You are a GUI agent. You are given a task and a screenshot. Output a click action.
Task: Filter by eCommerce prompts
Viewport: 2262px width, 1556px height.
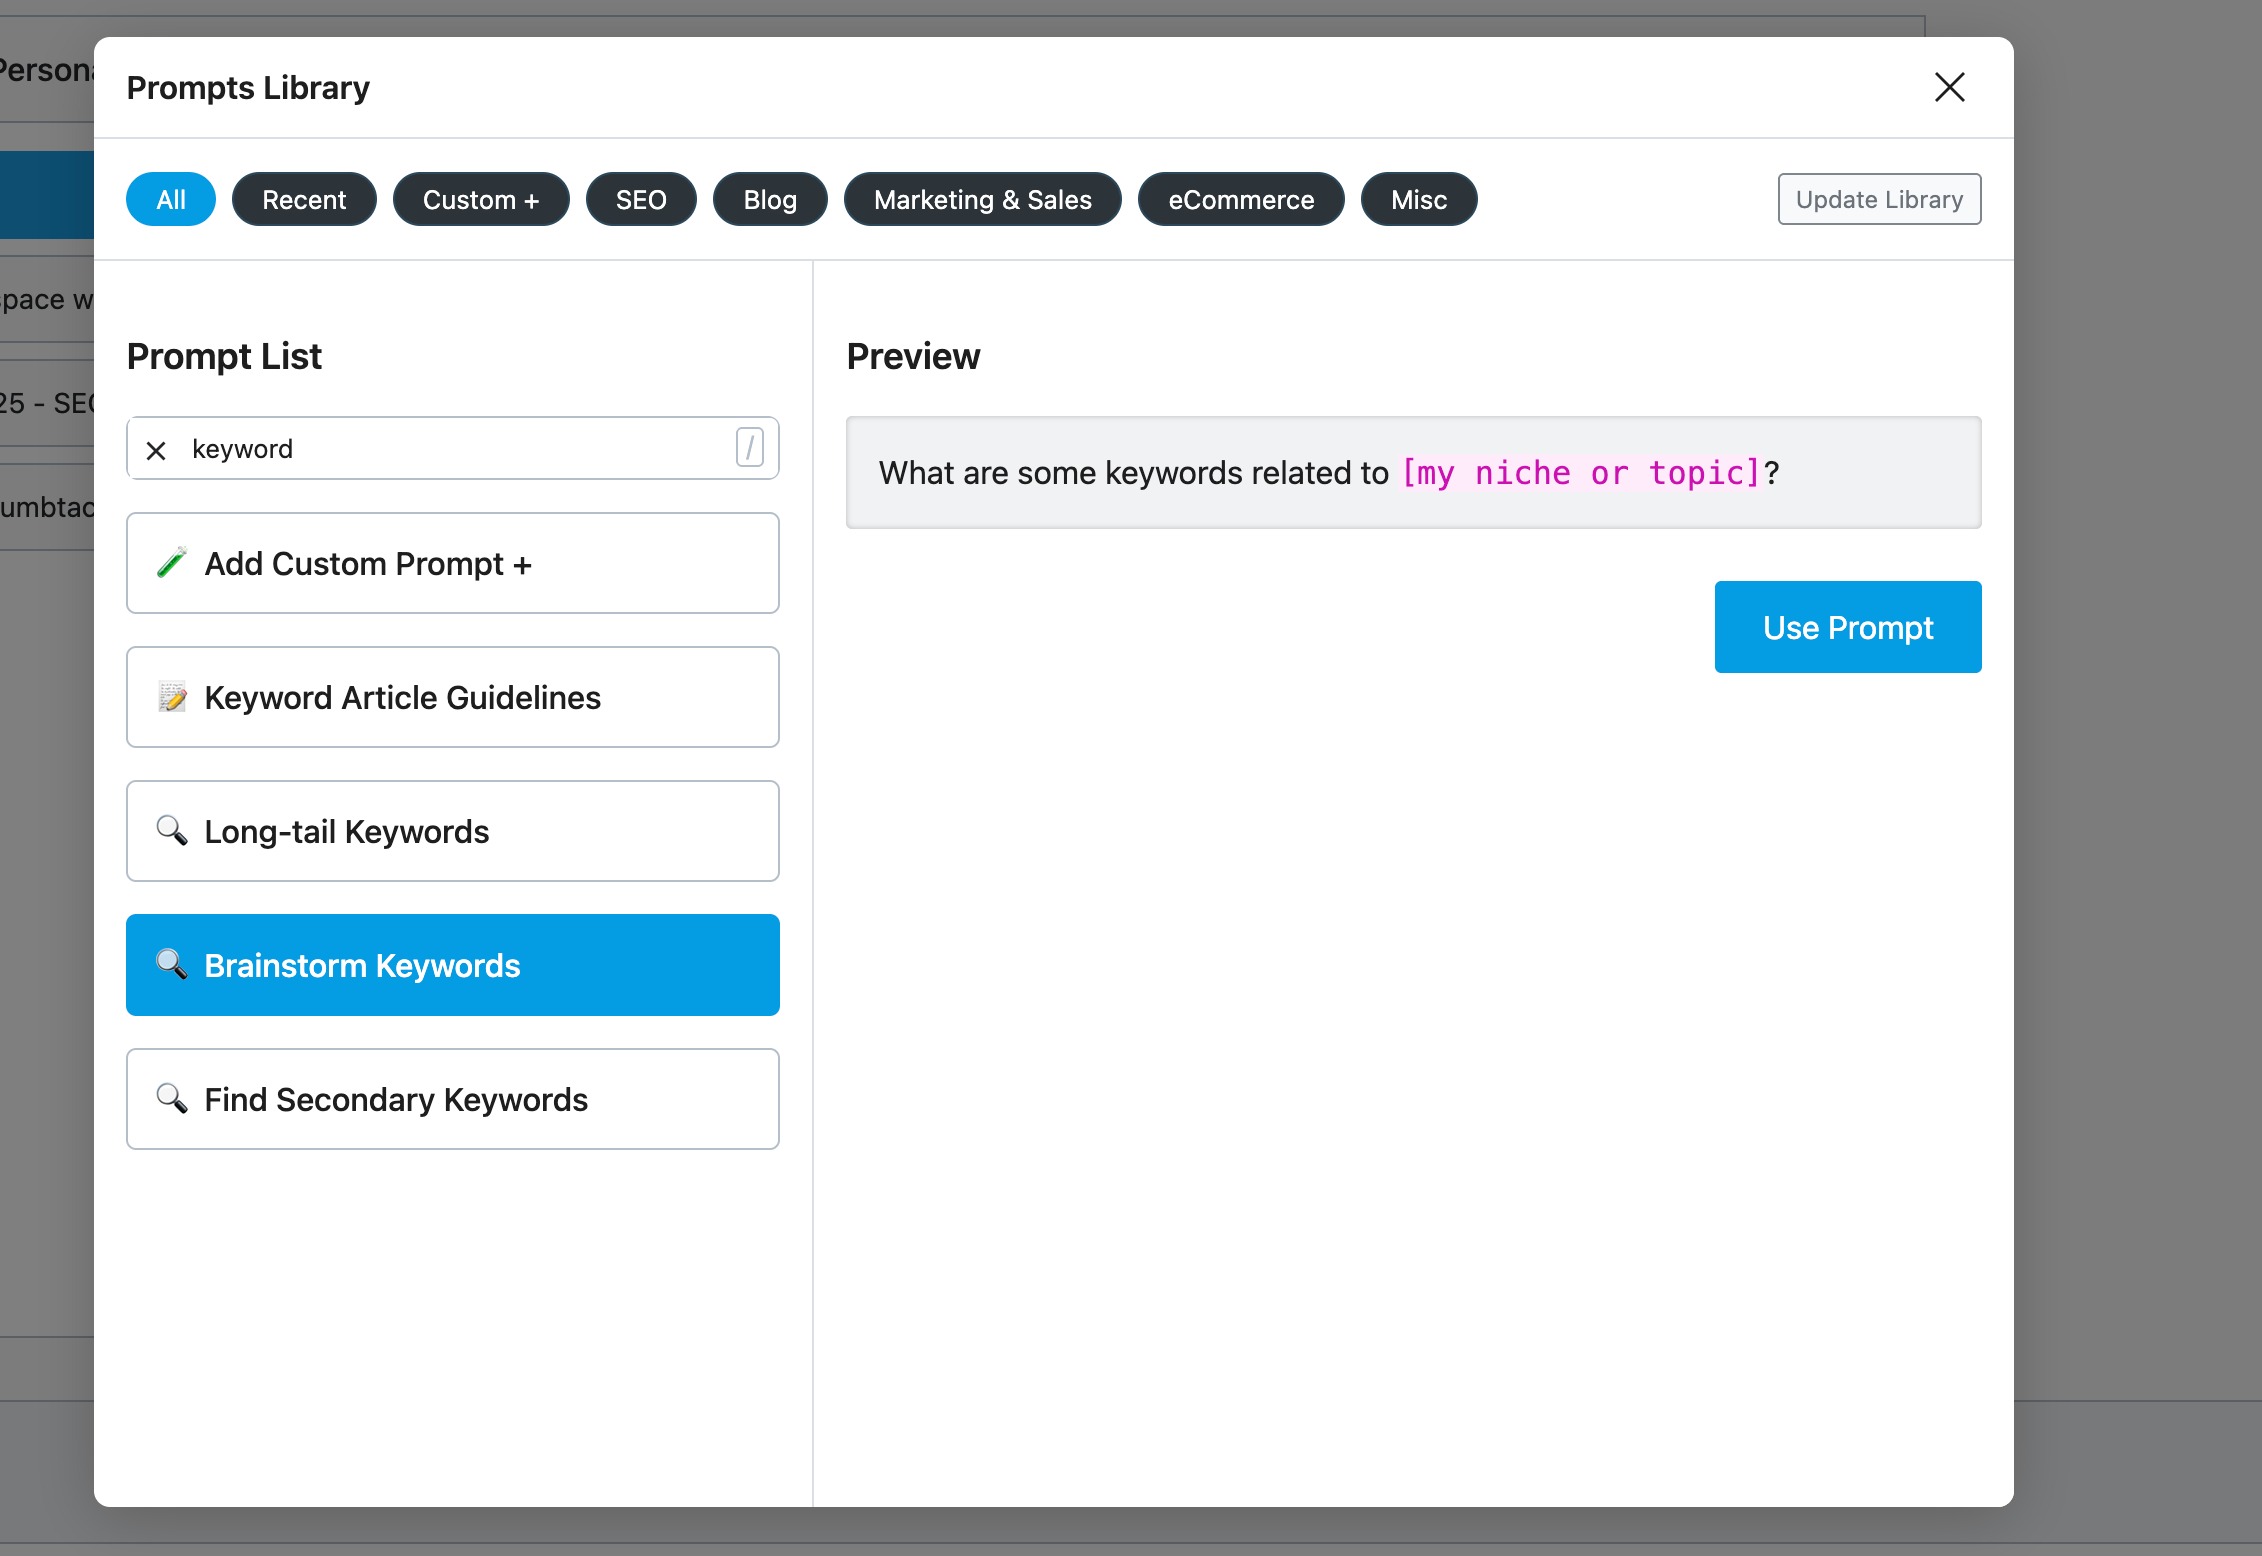pyautogui.click(x=1241, y=199)
